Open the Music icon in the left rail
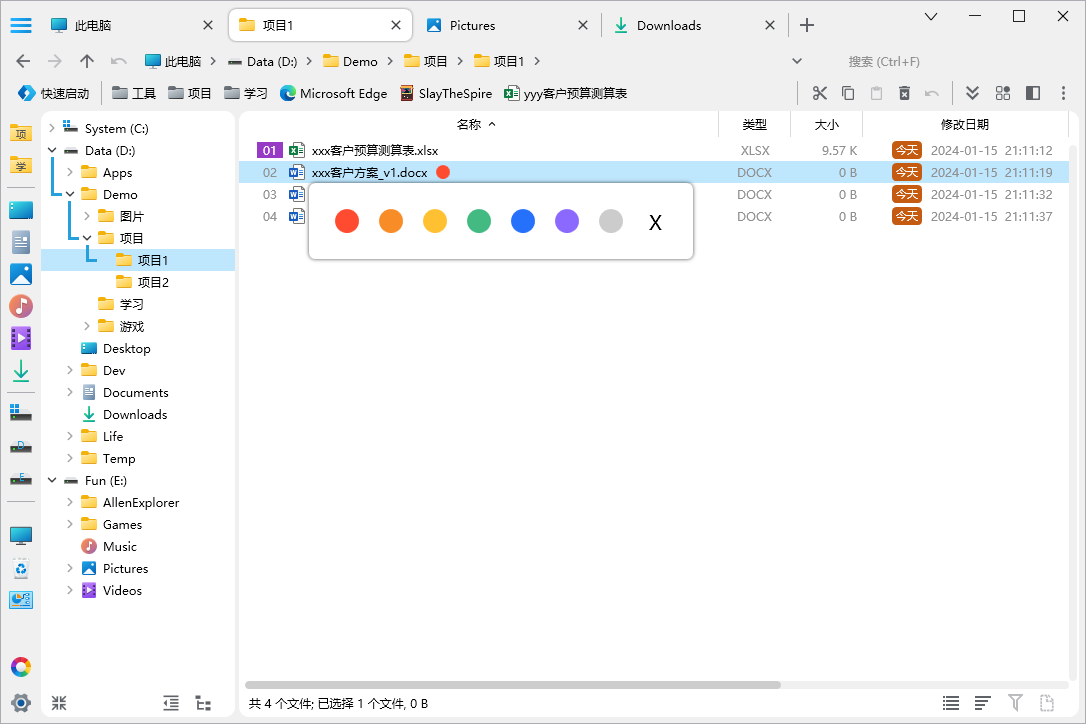The height and width of the screenshot is (724, 1086). click(x=20, y=306)
